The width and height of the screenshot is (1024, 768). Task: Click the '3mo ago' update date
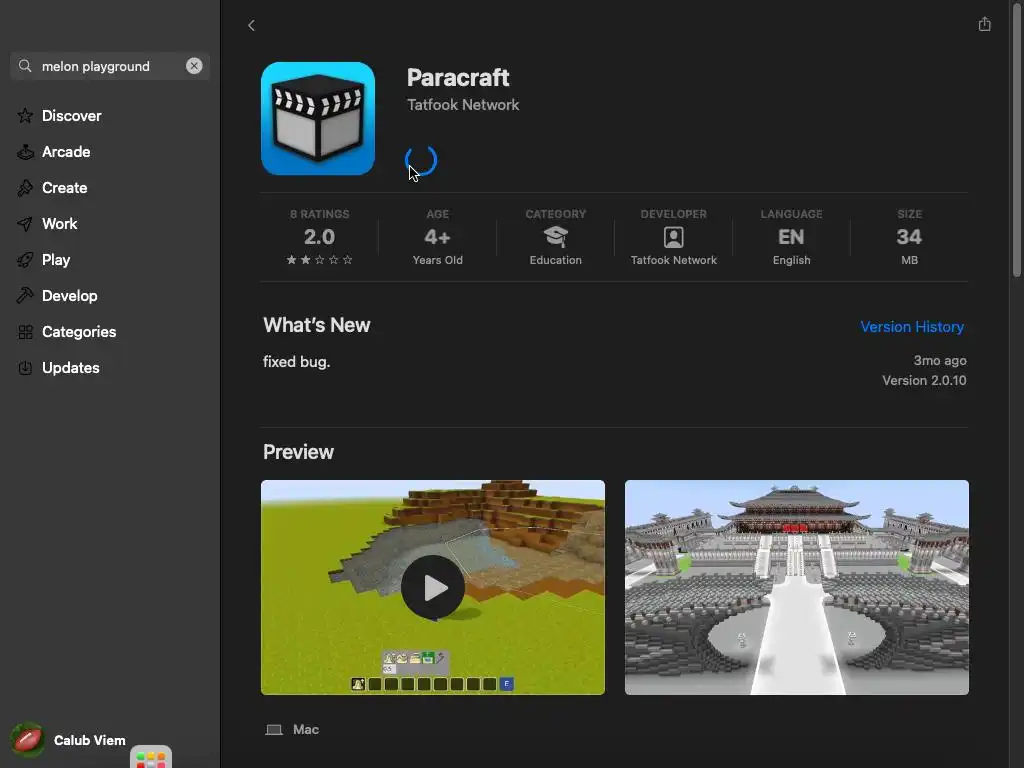tap(940, 360)
